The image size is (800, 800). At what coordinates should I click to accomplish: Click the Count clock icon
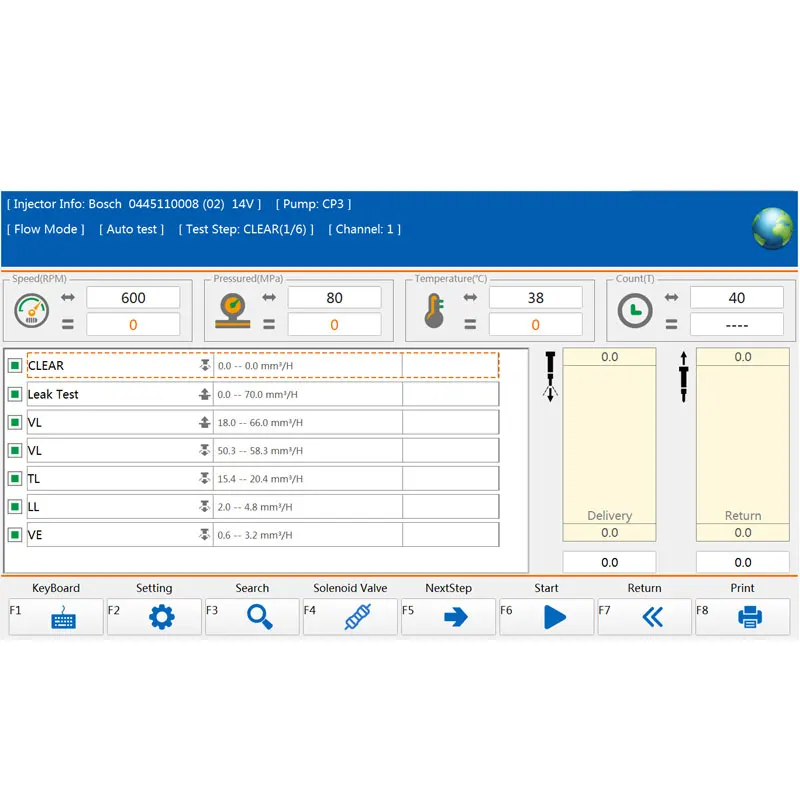[x=635, y=310]
